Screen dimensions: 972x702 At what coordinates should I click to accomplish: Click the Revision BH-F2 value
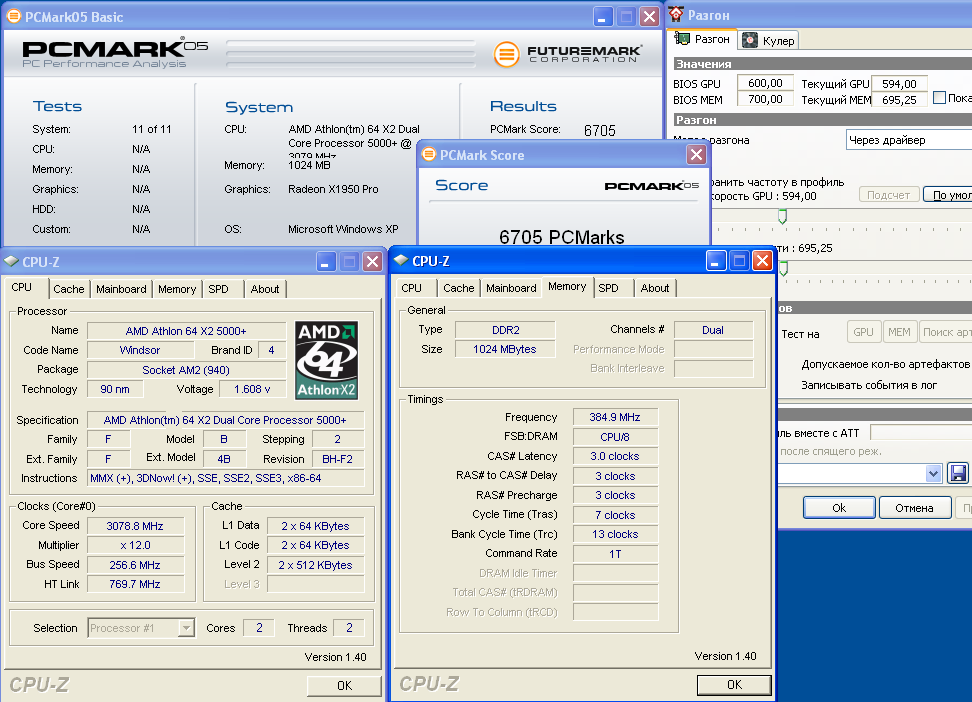tap(337, 459)
